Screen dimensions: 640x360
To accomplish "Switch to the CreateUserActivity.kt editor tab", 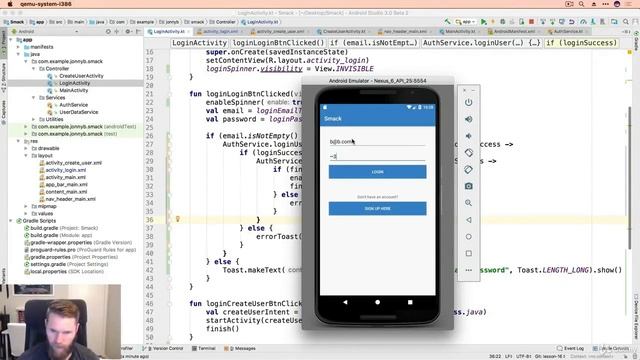I will [x=344, y=31].
